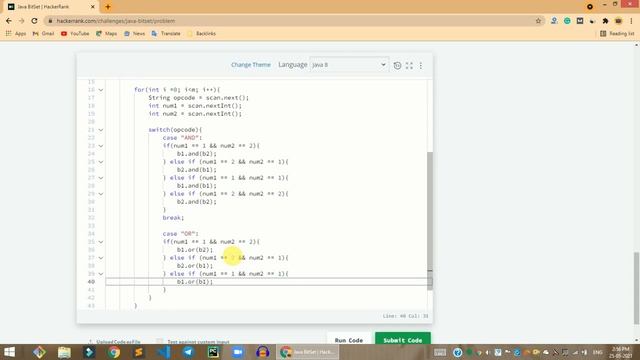Fold the else-if block at line 25
This screenshot has width=640, height=360.
coord(101,162)
